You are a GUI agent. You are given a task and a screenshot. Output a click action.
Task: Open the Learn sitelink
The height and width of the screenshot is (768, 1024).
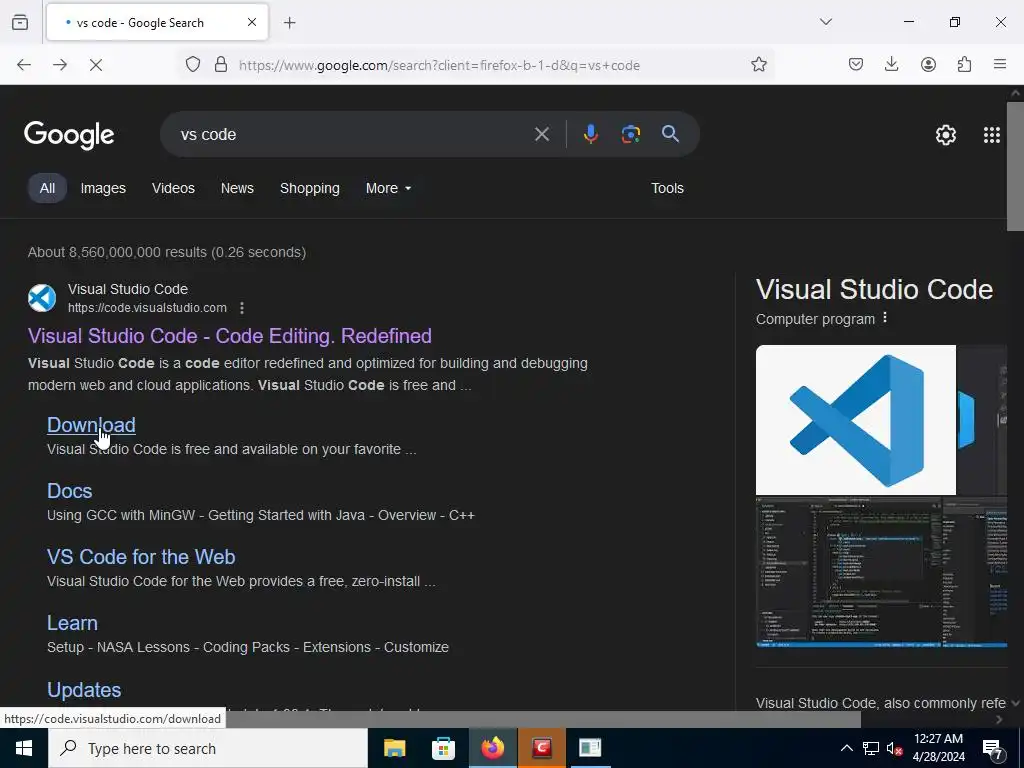click(72, 623)
